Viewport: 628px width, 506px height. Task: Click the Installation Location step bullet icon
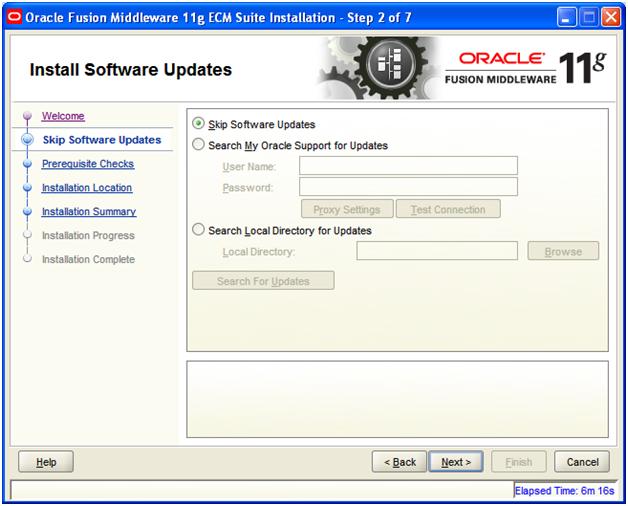pos(27,187)
